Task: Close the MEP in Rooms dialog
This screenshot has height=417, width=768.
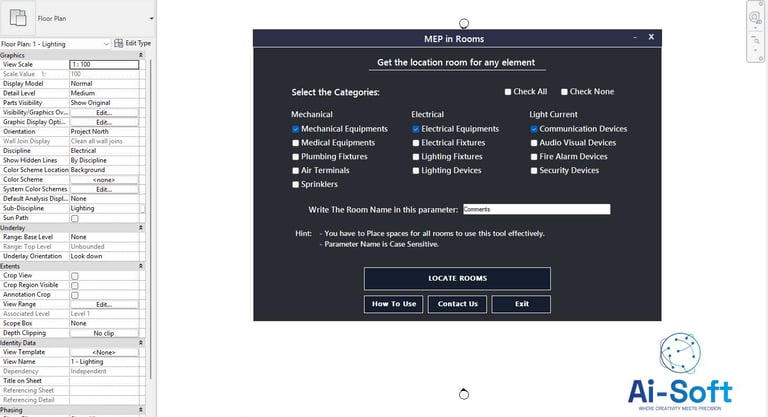Action: tap(651, 37)
